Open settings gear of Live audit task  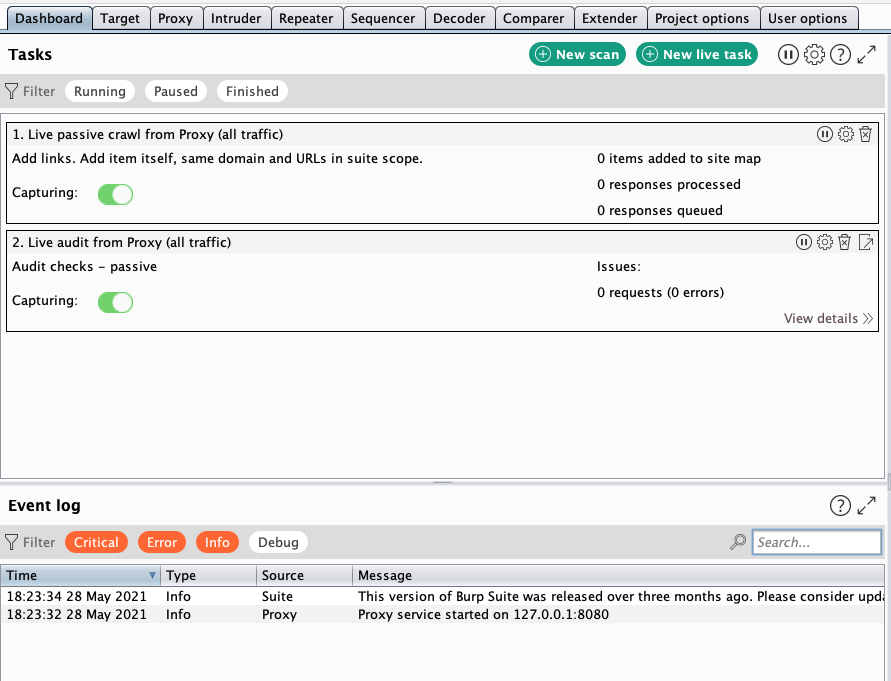(x=825, y=242)
